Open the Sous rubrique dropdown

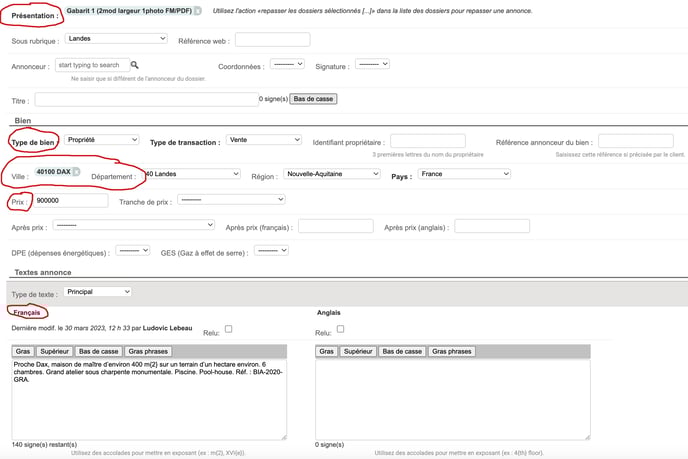point(116,39)
